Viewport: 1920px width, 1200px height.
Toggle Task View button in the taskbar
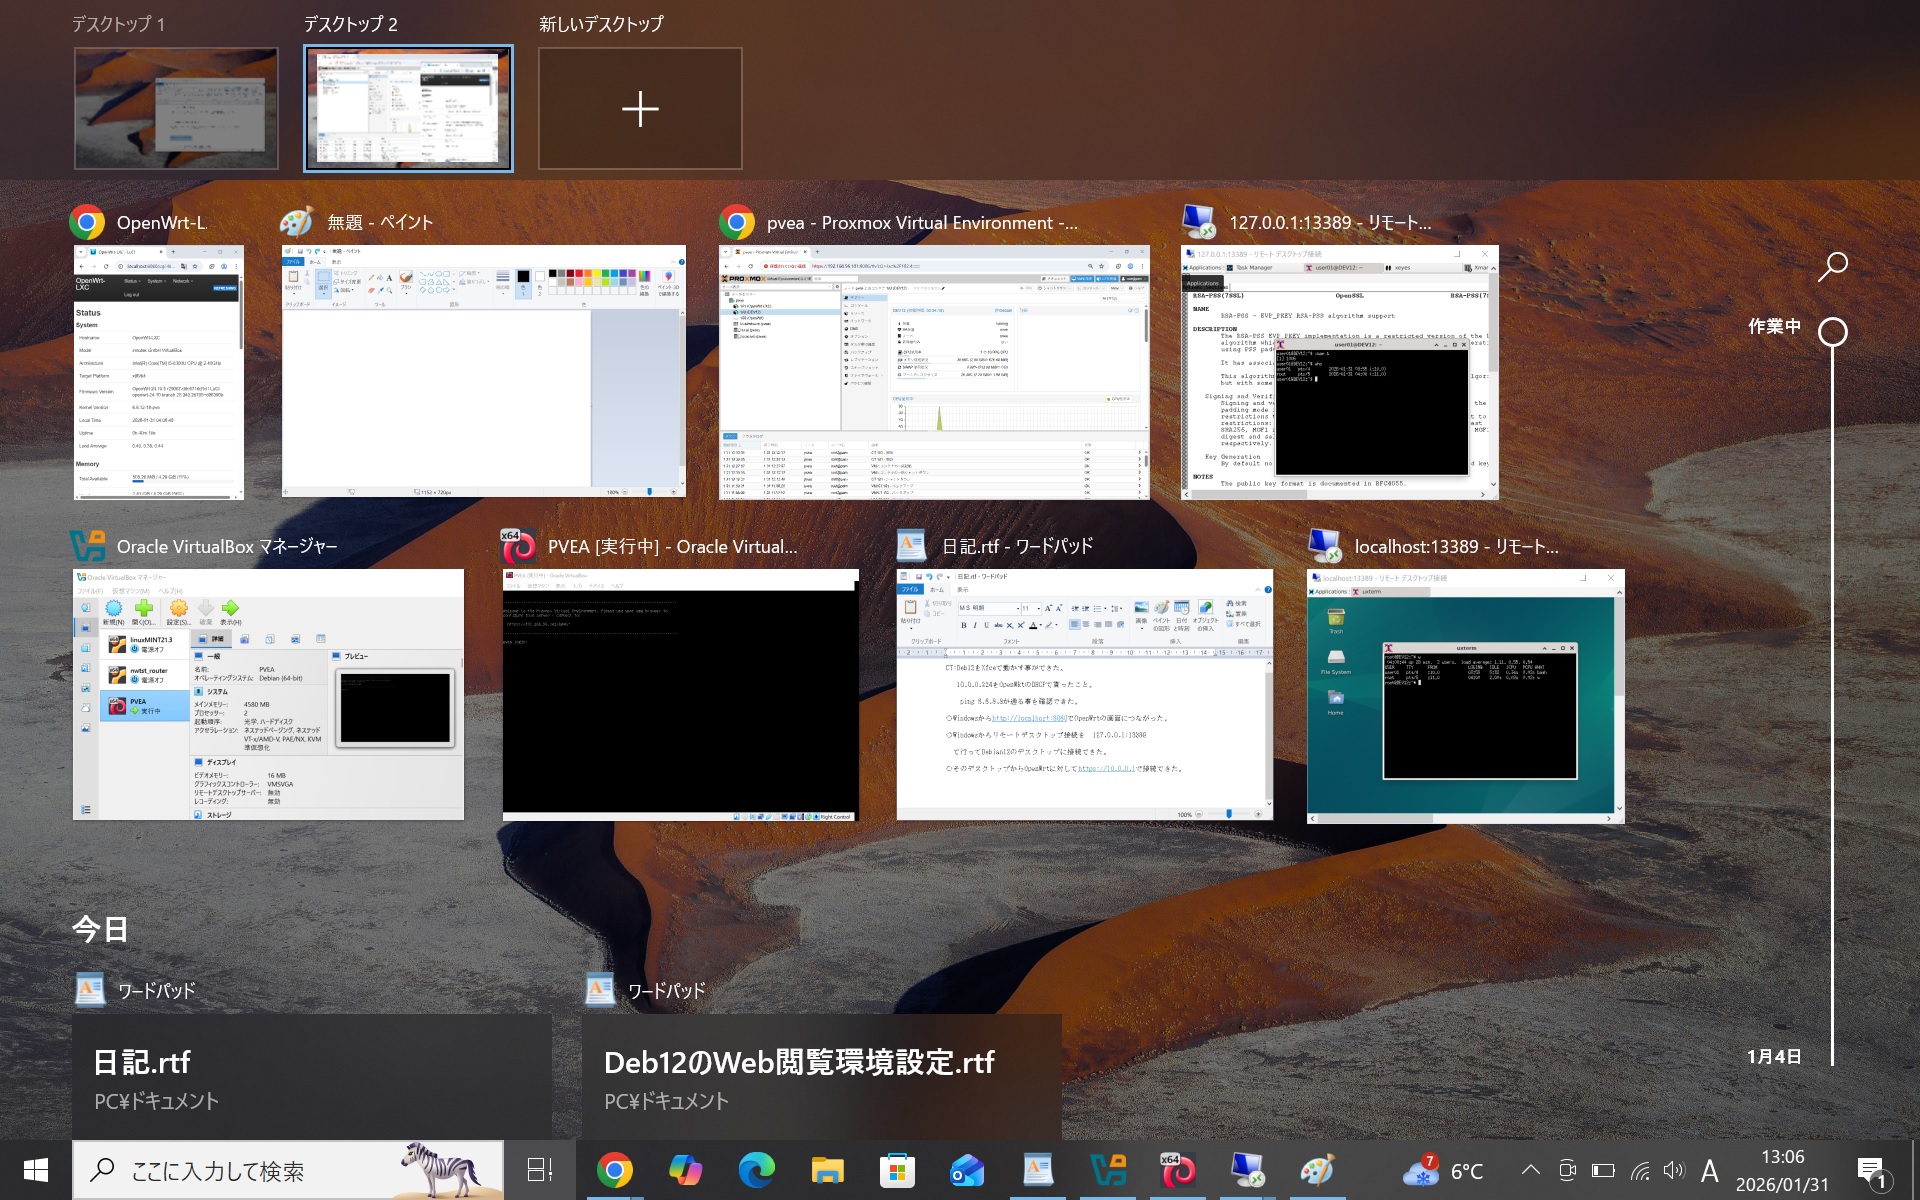(x=540, y=1170)
